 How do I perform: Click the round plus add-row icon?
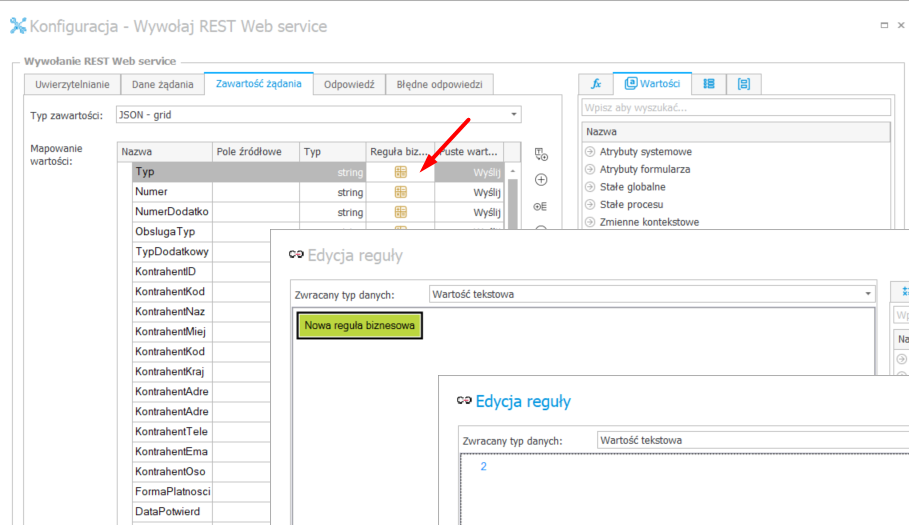pos(541,180)
